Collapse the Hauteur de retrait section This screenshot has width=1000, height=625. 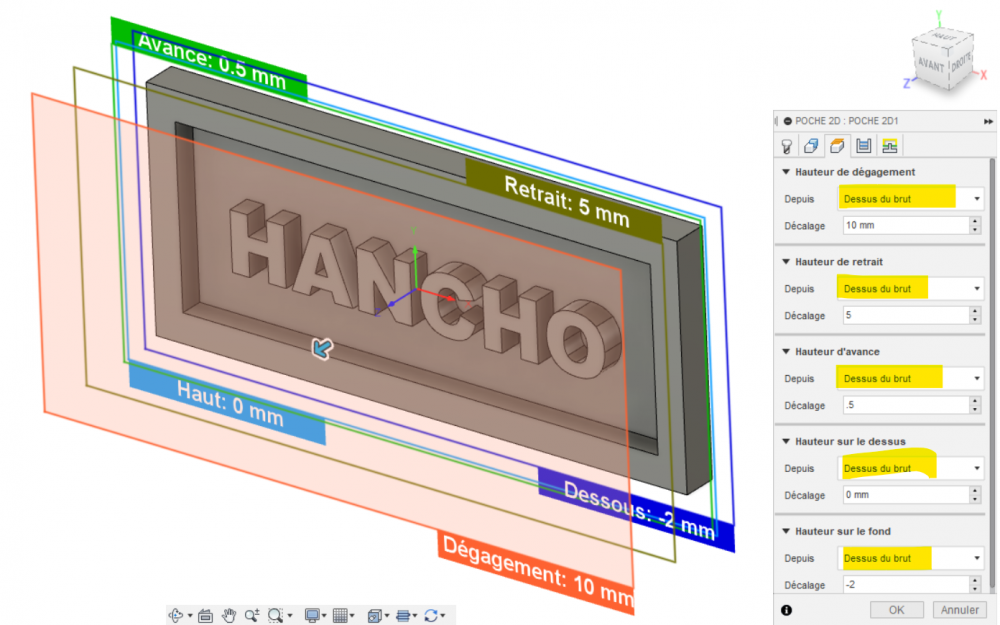tap(786, 262)
